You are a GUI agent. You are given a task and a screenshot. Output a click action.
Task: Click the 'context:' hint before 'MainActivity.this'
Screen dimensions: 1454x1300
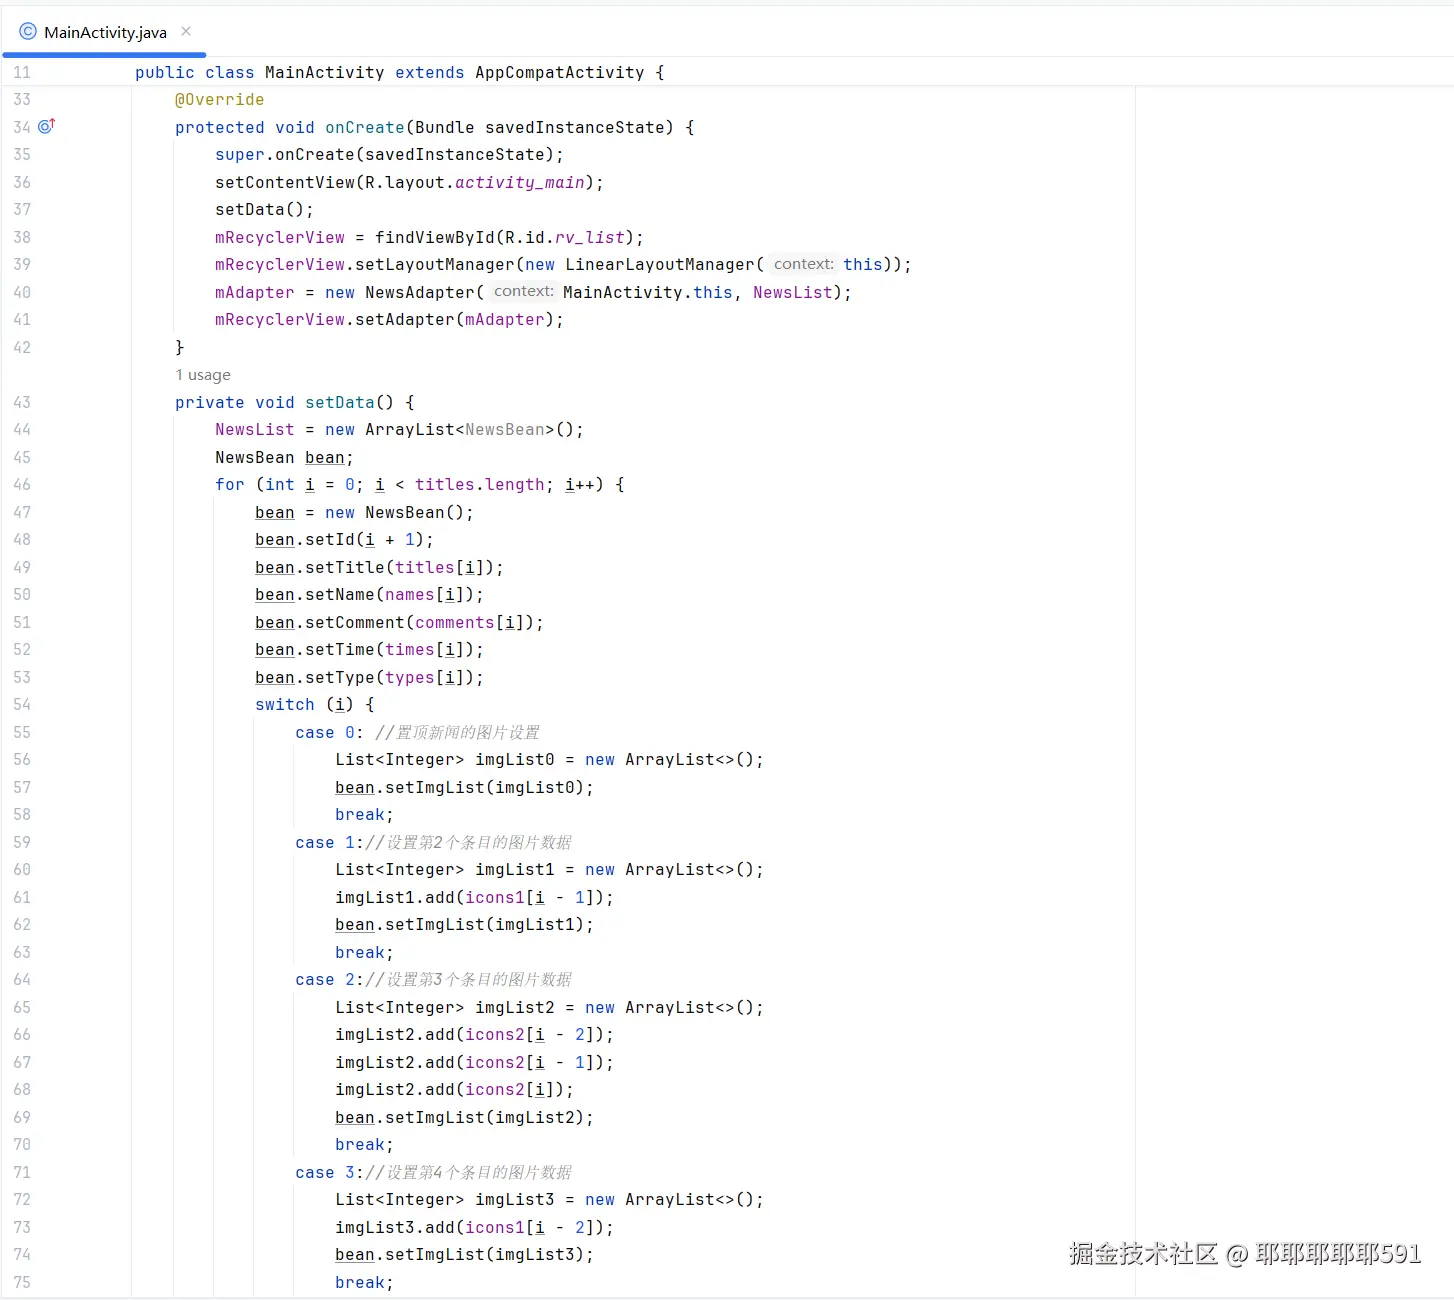tap(523, 291)
